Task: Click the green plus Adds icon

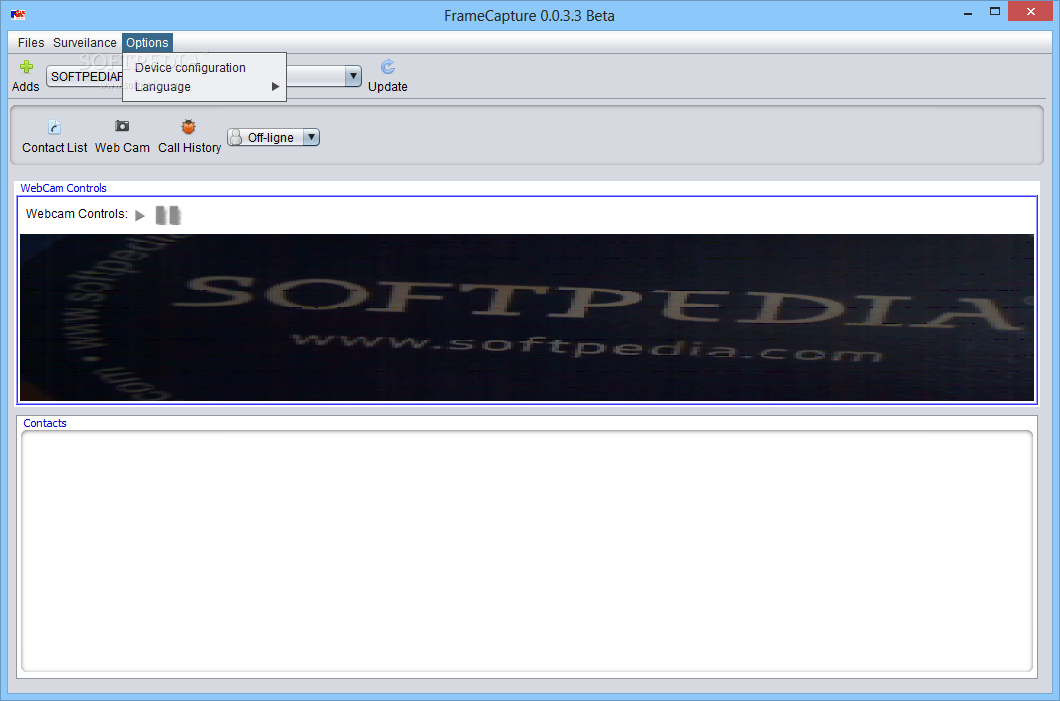Action: pos(26,66)
